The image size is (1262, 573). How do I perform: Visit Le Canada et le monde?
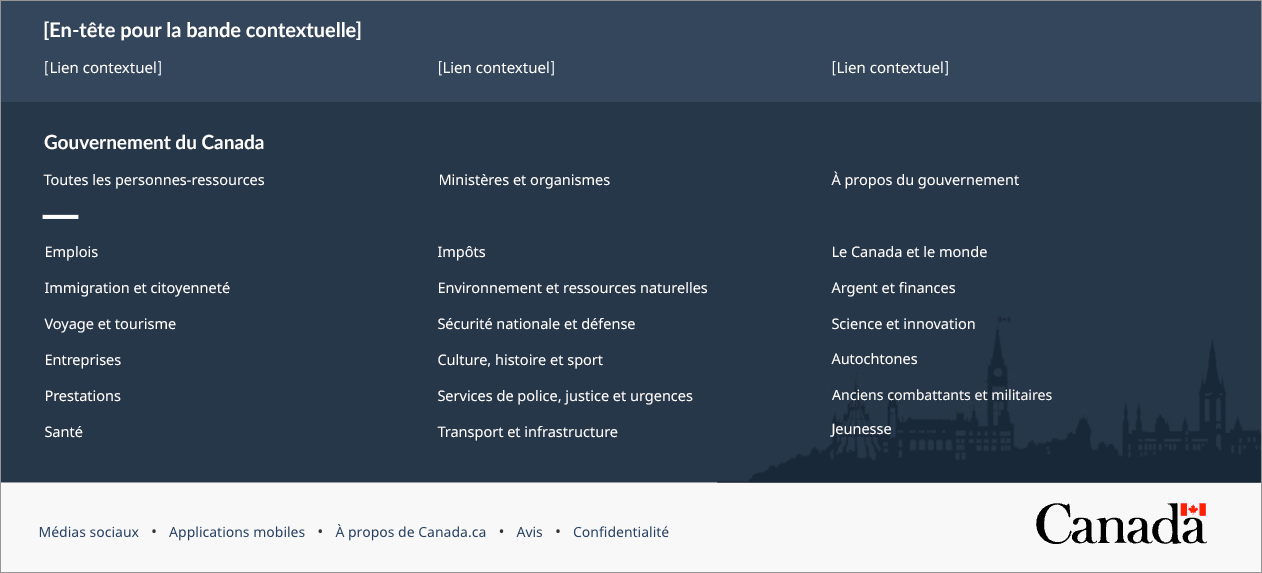tap(909, 252)
